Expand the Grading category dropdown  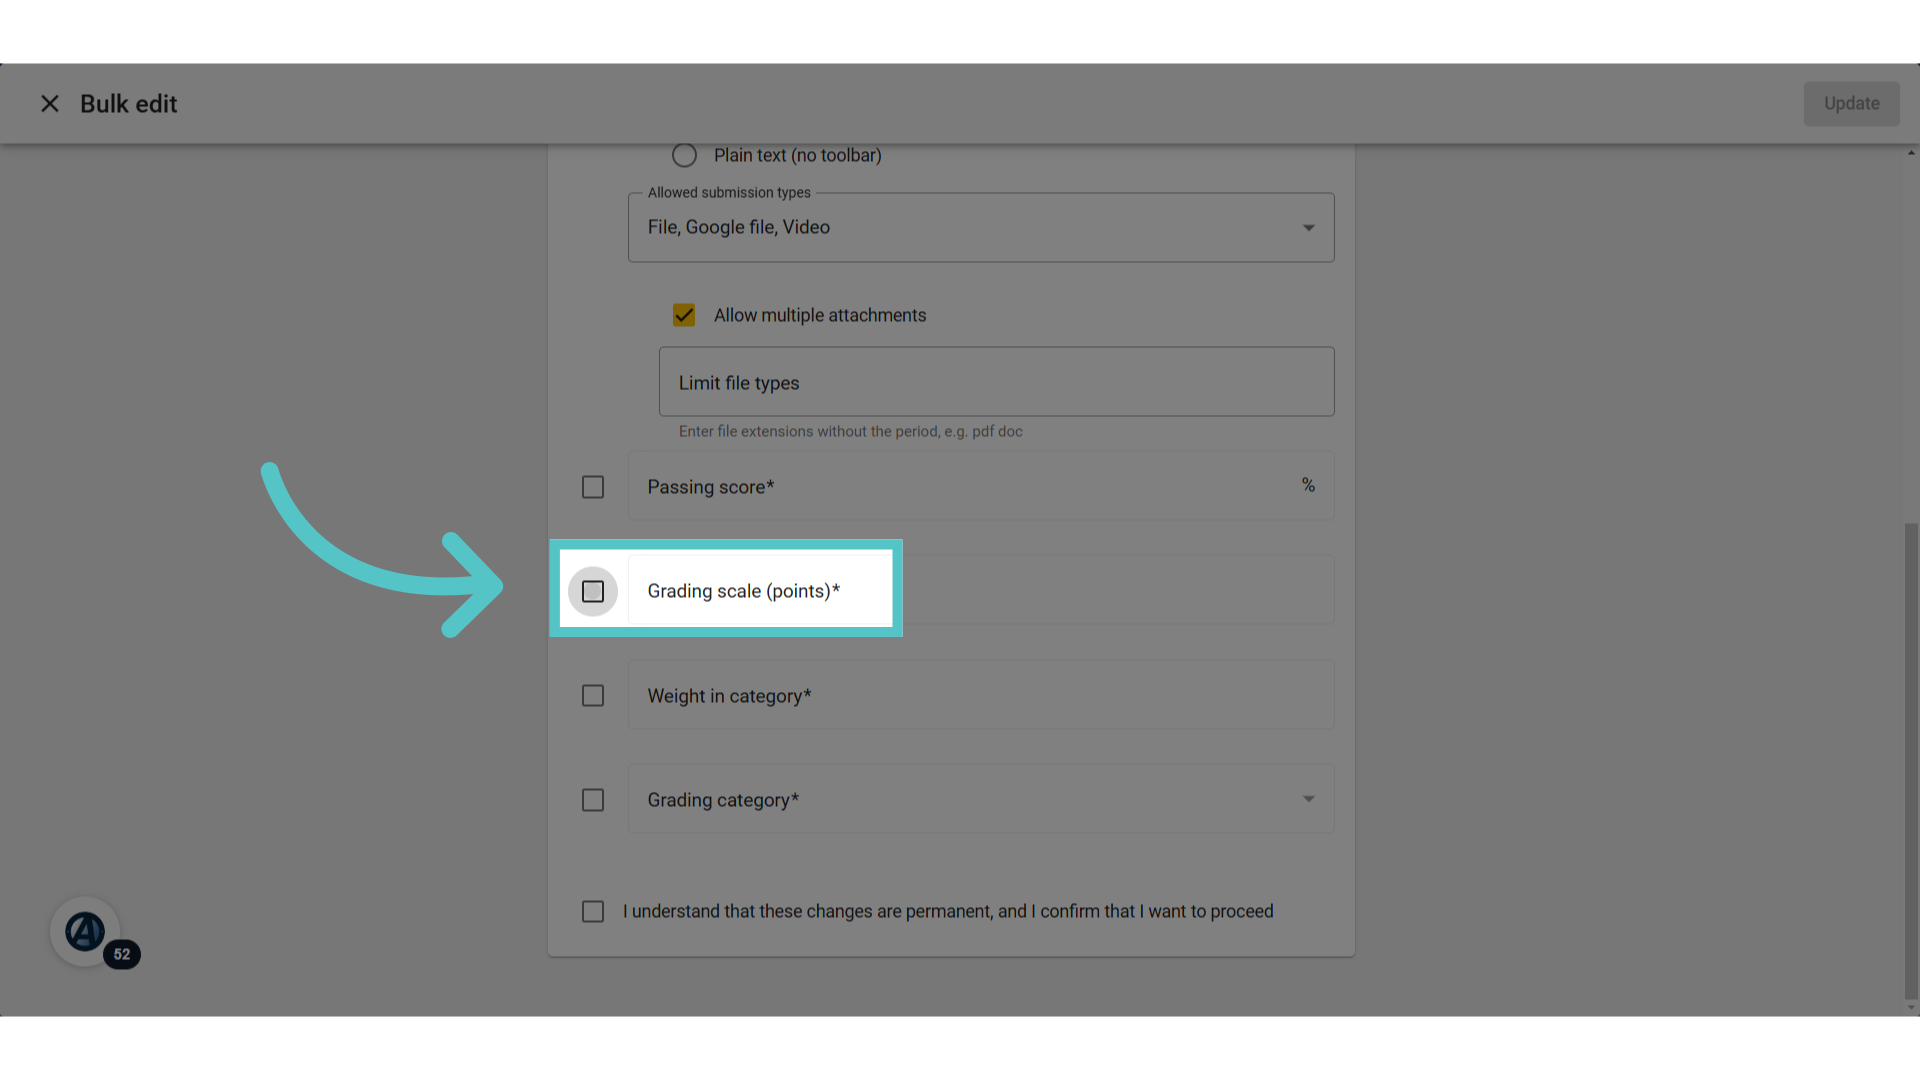point(981,799)
